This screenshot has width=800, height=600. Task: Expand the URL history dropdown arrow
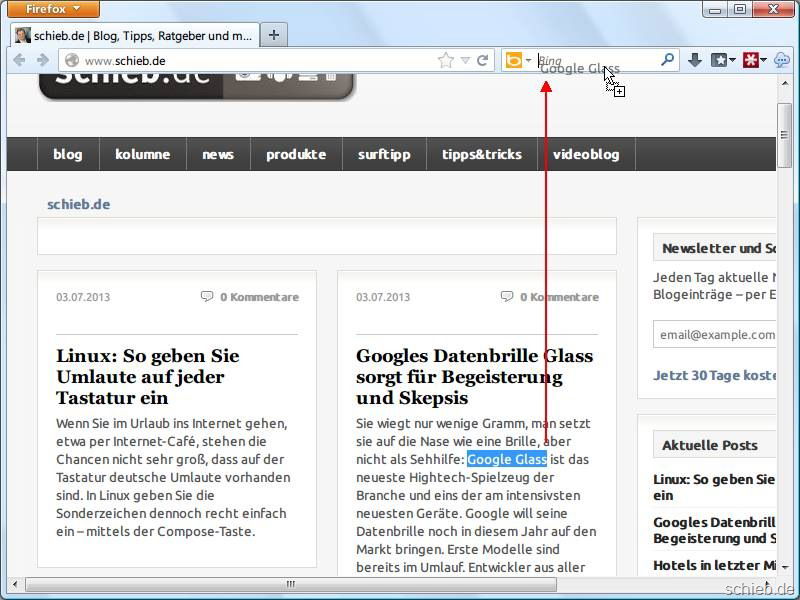(465, 61)
